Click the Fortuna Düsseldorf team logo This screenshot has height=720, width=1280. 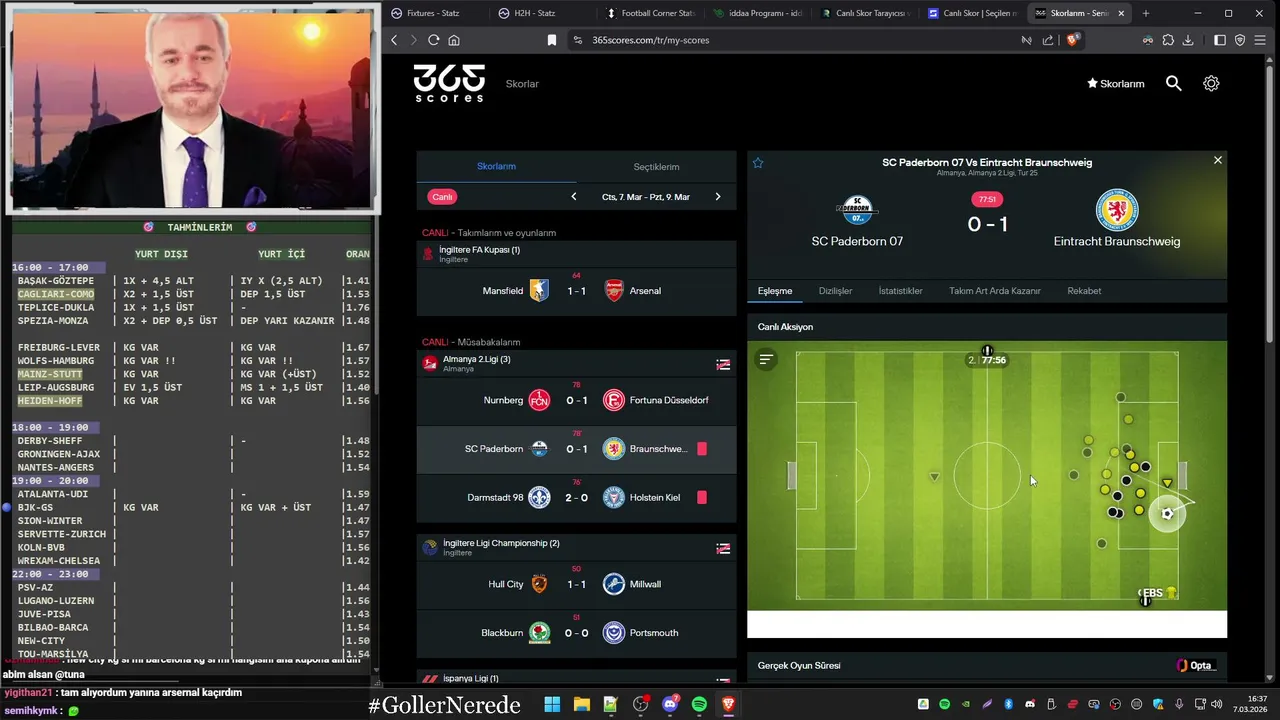click(x=614, y=400)
